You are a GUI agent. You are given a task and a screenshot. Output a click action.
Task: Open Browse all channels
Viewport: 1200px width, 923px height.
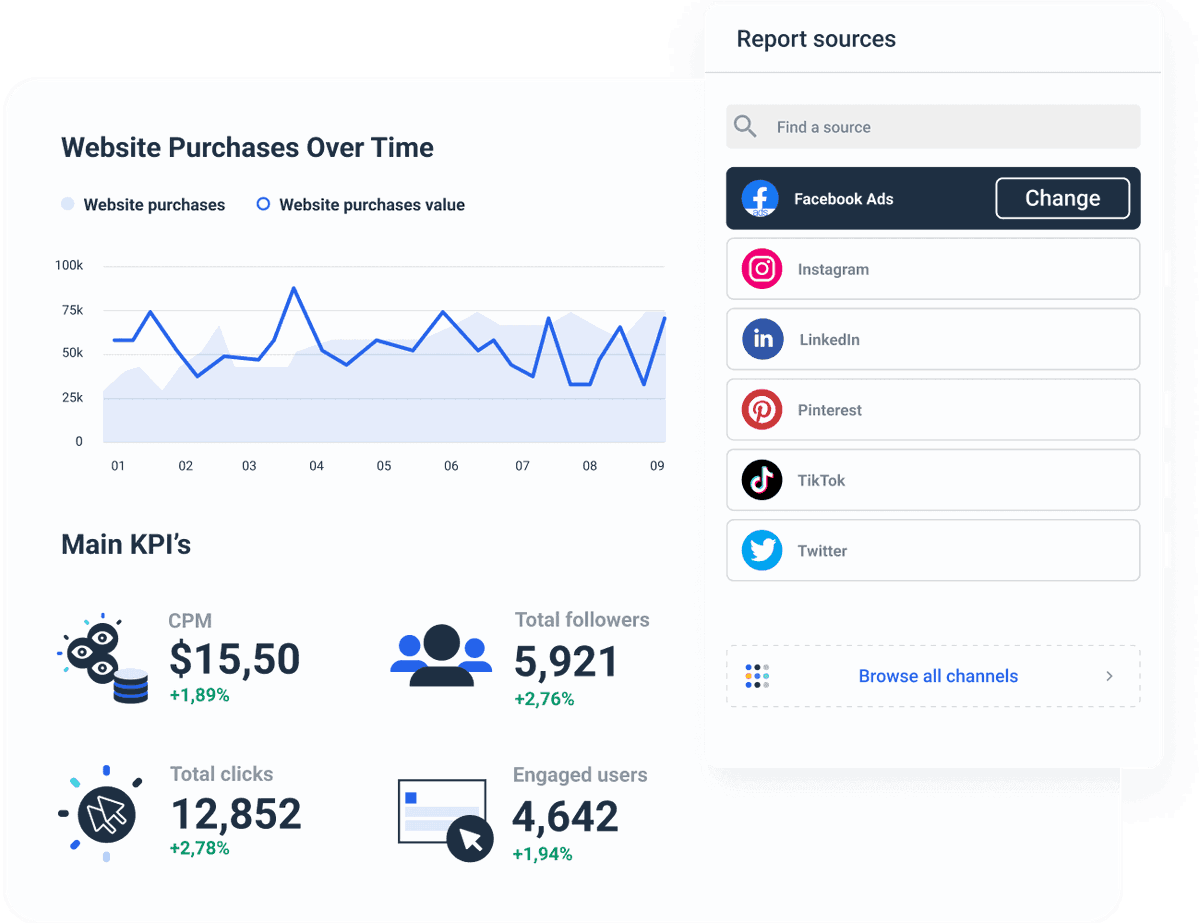tap(938, 676)
